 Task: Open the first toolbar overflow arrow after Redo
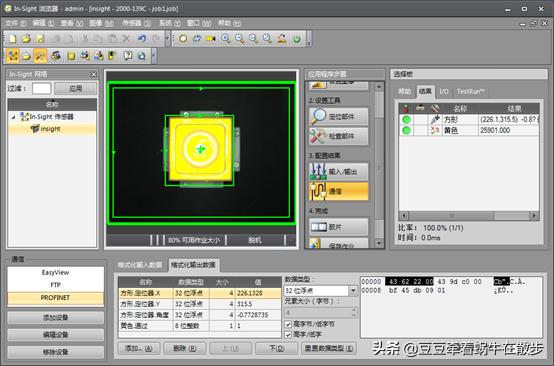coord(168,39)
